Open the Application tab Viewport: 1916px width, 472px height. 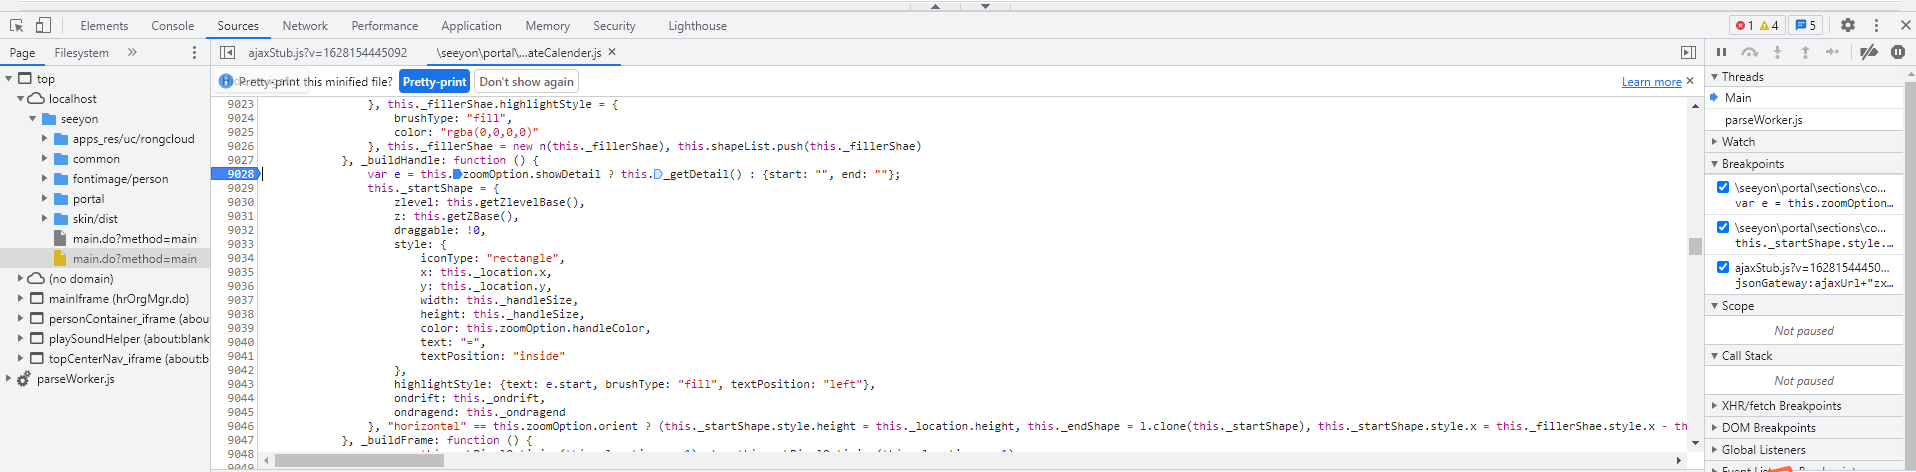click(472, 26)
